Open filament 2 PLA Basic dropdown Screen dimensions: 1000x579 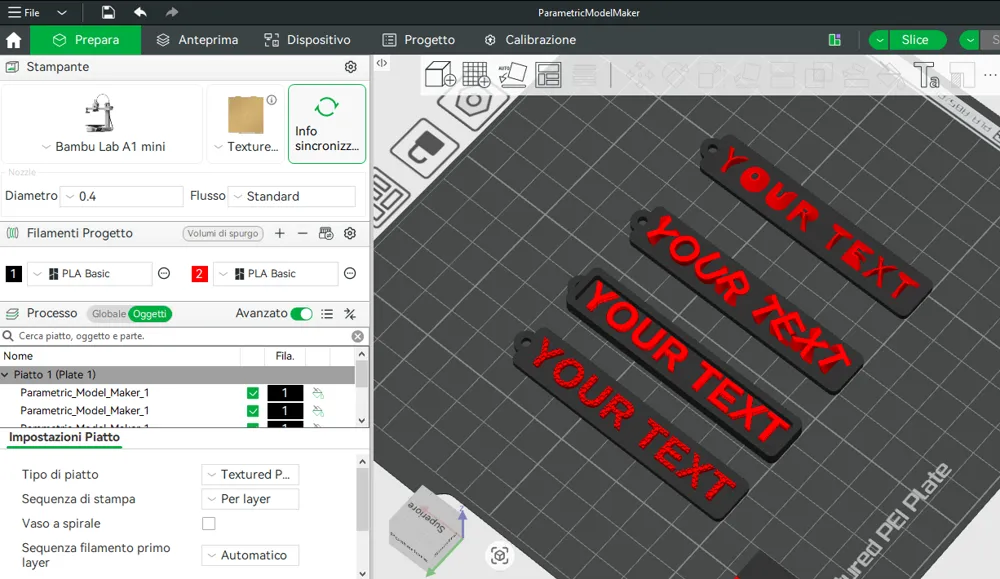(275, 274)
